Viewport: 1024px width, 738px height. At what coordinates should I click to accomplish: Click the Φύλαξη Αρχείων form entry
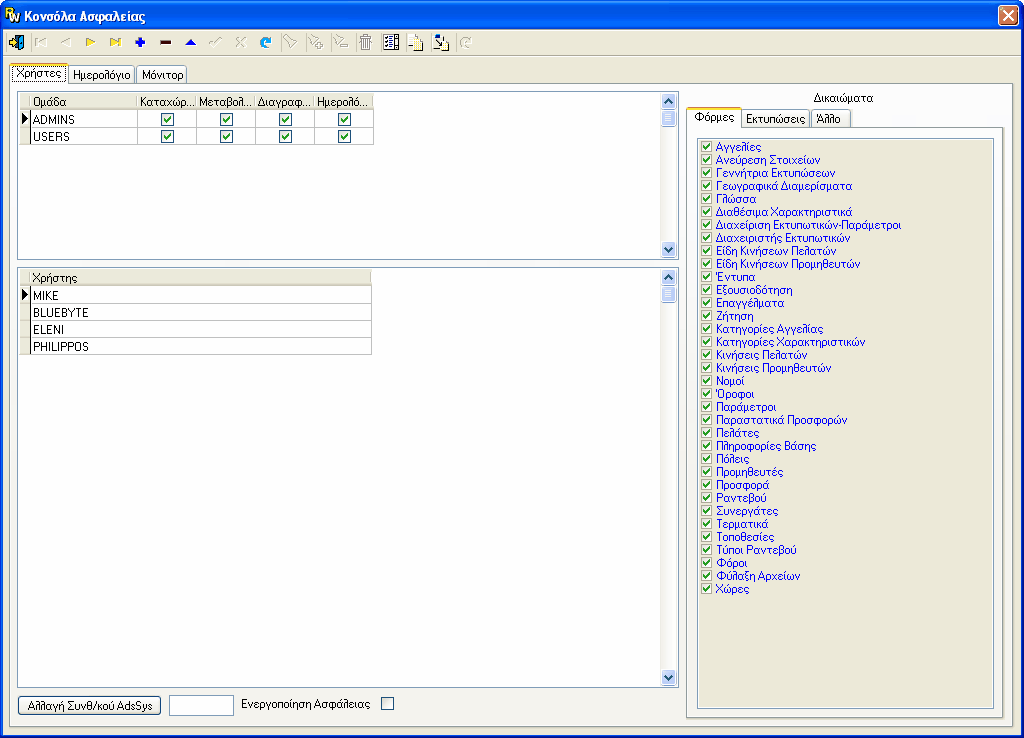[758, 575]
